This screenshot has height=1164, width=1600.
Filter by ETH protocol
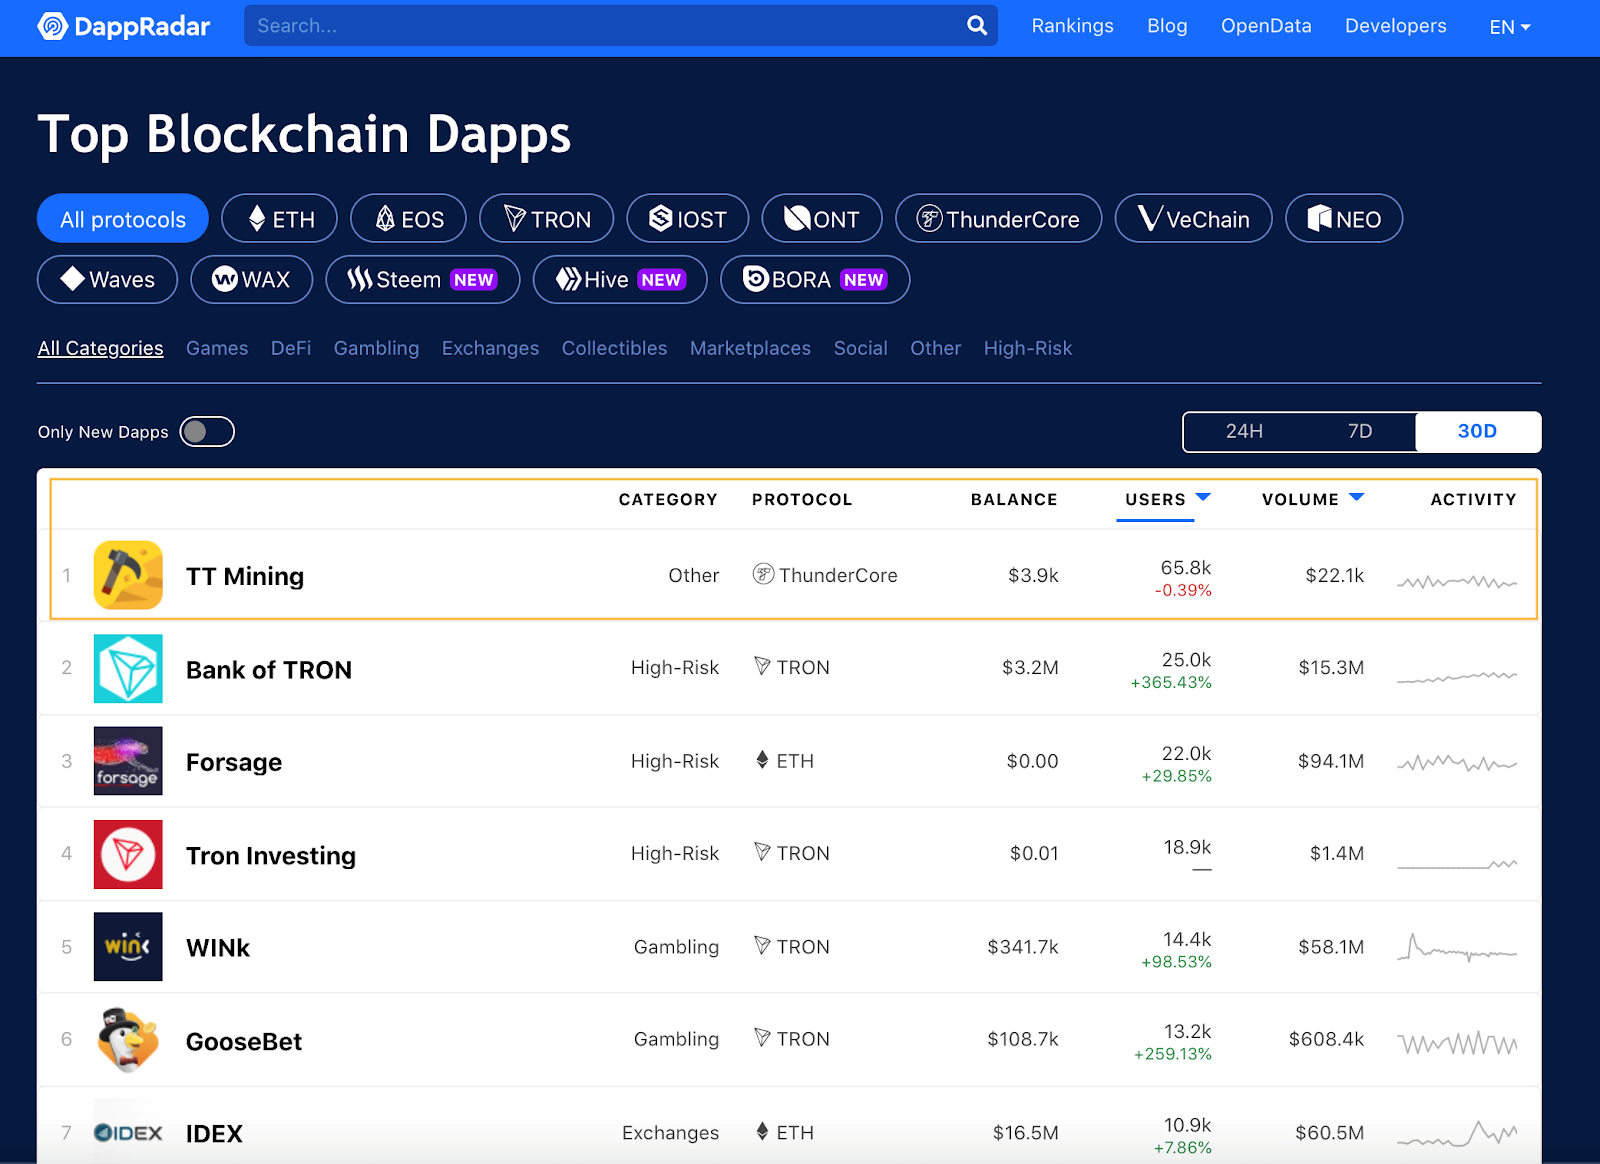(x=279, y=219)
